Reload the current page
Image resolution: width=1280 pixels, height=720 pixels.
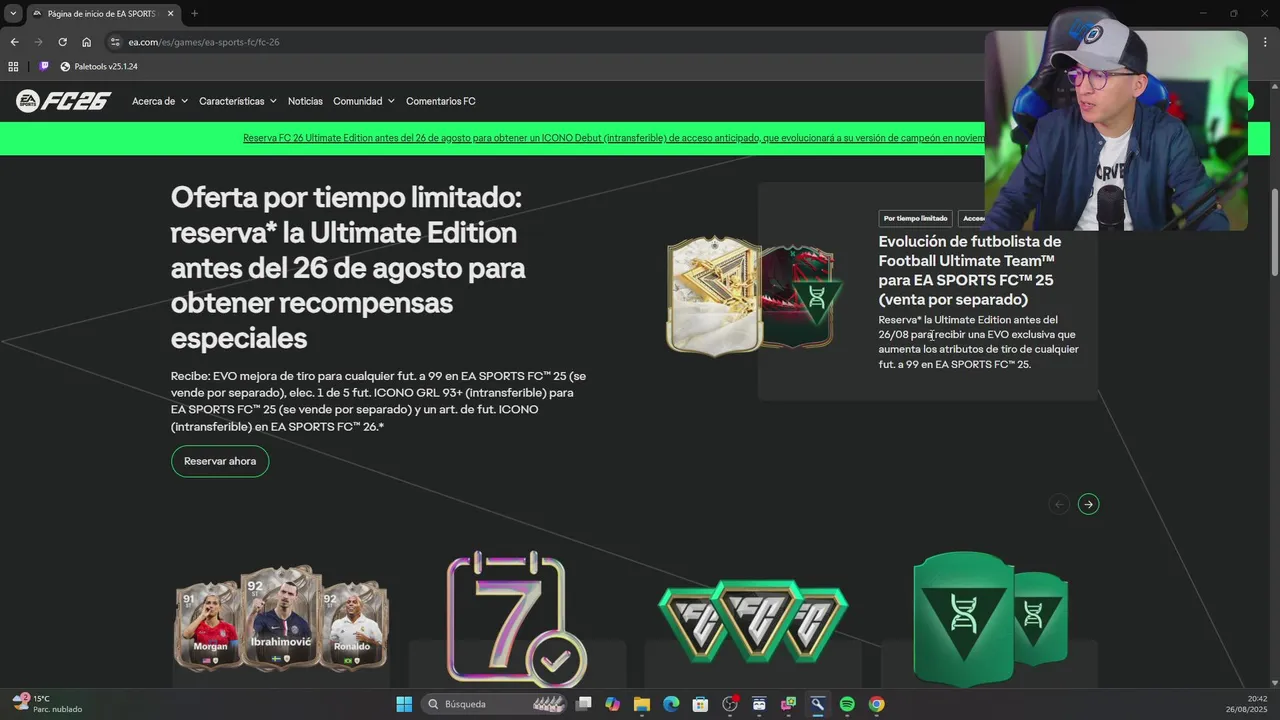62,42
